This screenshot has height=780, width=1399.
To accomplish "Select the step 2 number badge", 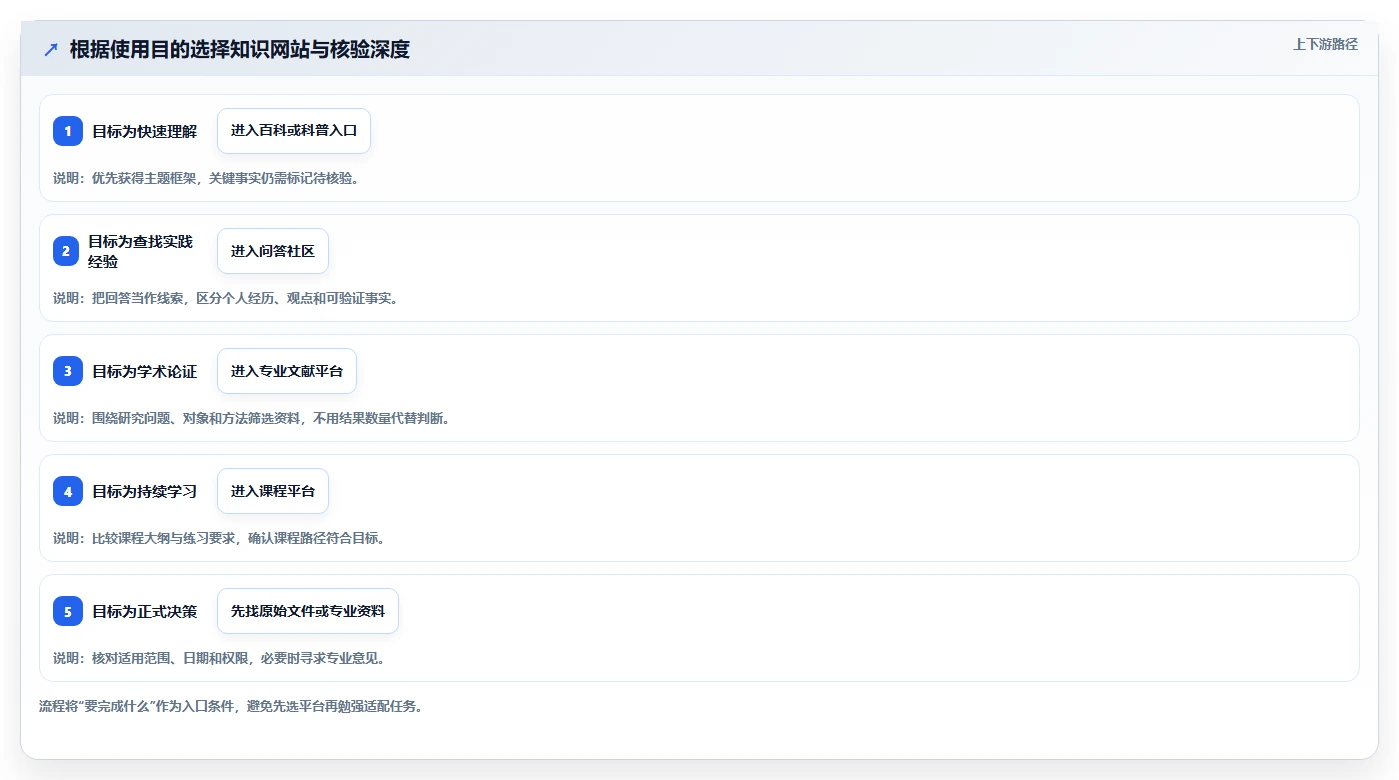I will pyautogui.click(x=66, y=251).
